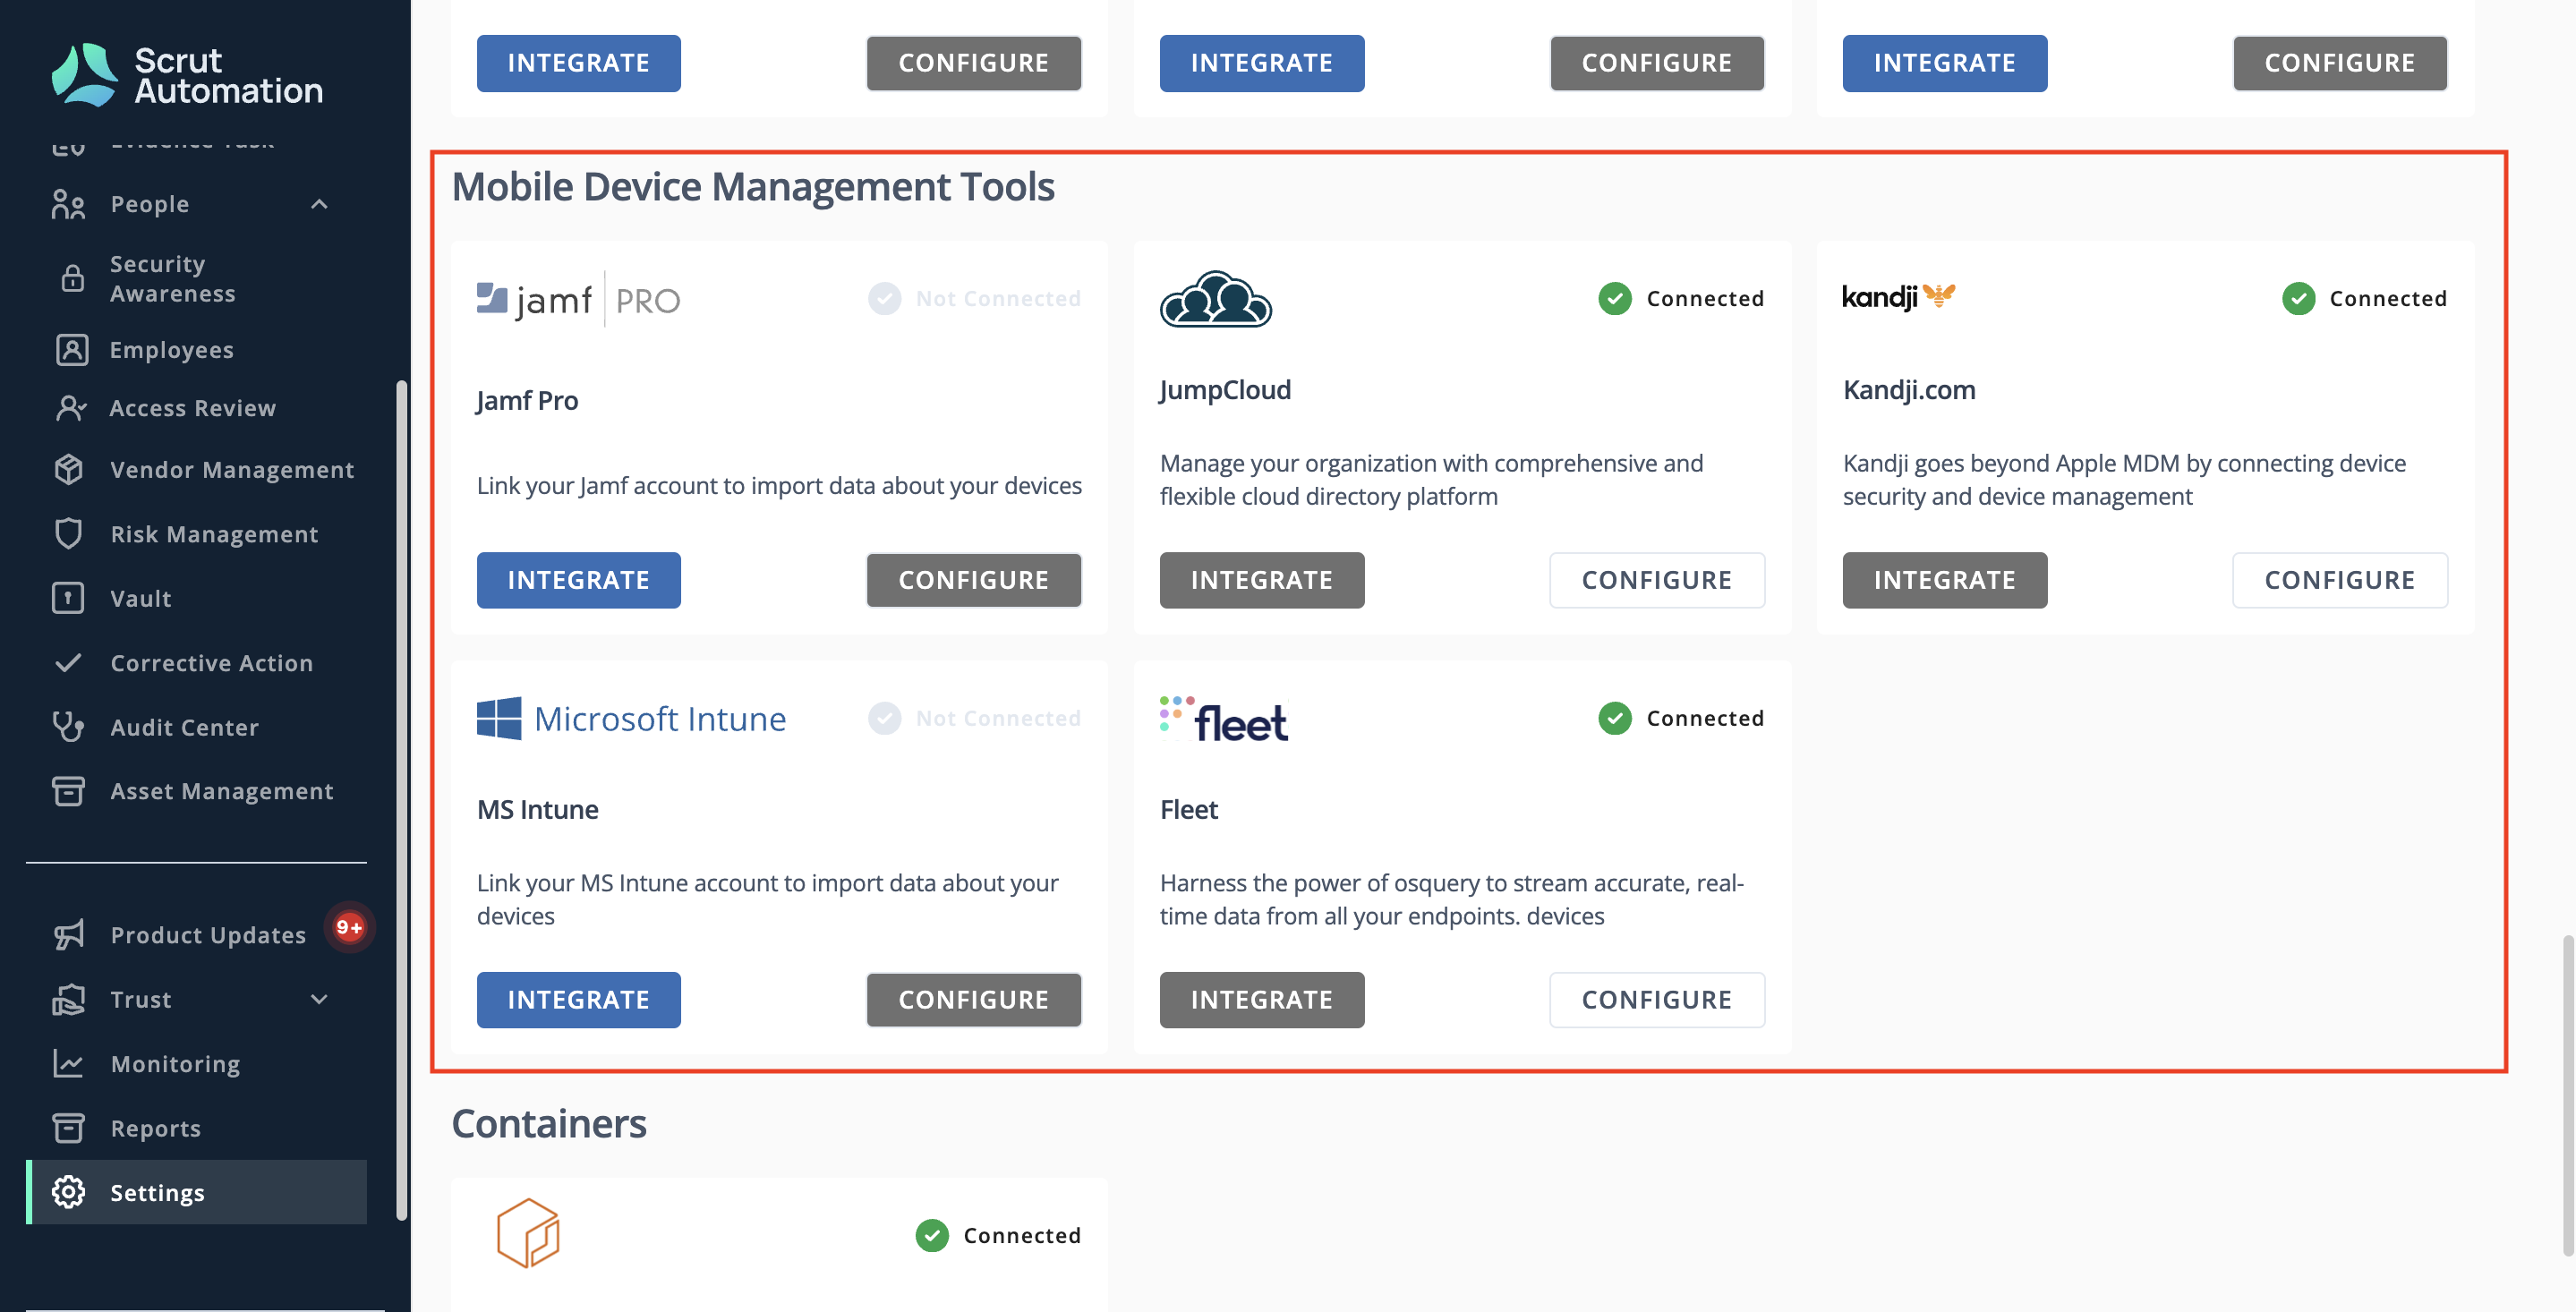Click INTEGRATE for JumpCloud
2576x1312 pixels.
(1261, 580)
